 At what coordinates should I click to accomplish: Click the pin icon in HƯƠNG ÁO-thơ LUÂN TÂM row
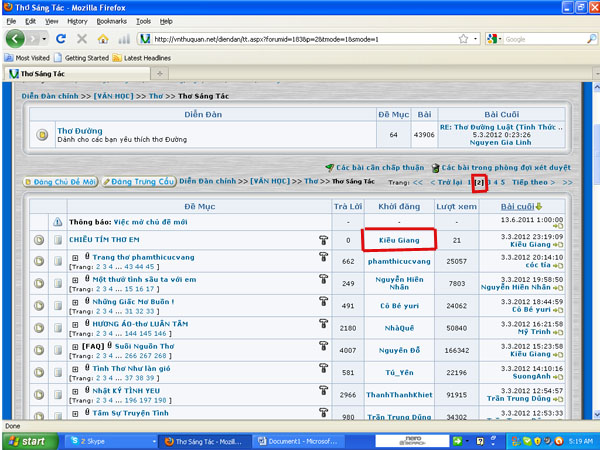point(323,323)
